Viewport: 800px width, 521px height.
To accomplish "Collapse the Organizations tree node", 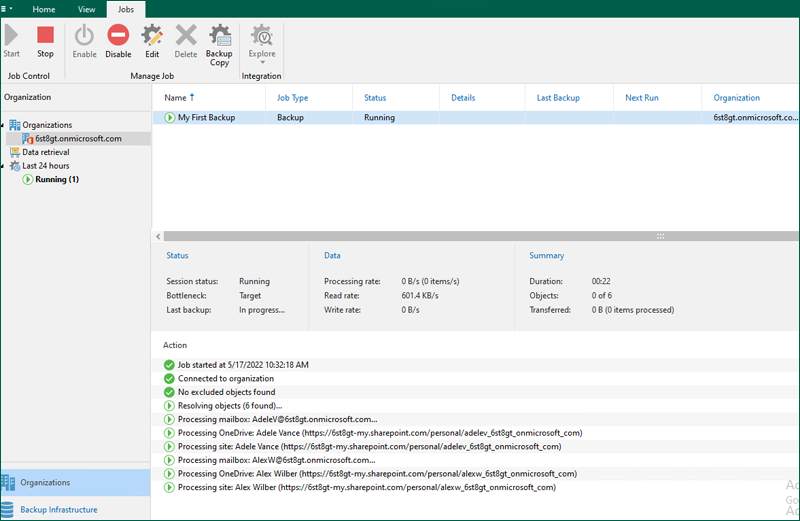I will pos(3,125).
